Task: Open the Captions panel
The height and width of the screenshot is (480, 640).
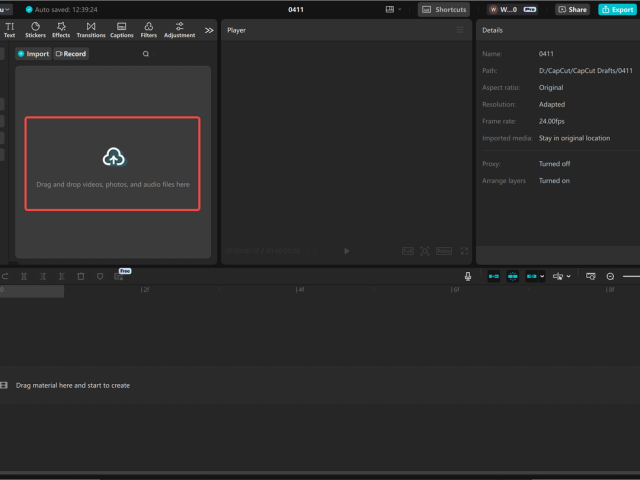Action: pos(121,30)
